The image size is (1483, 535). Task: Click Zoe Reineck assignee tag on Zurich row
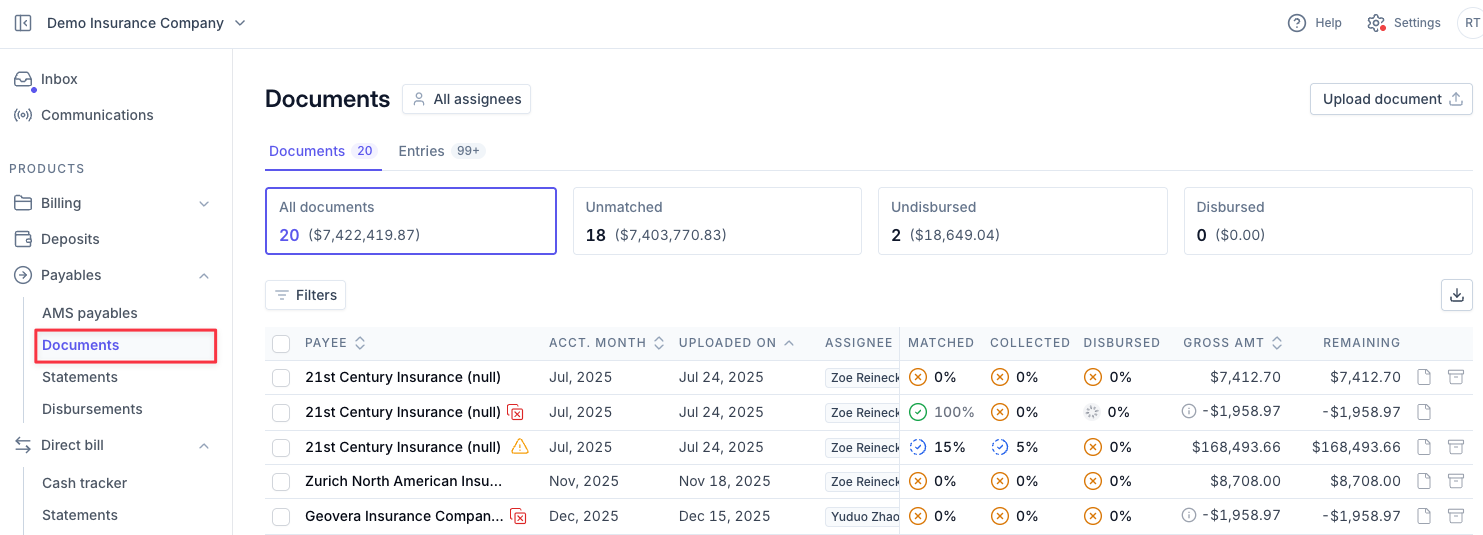(862, 482)
